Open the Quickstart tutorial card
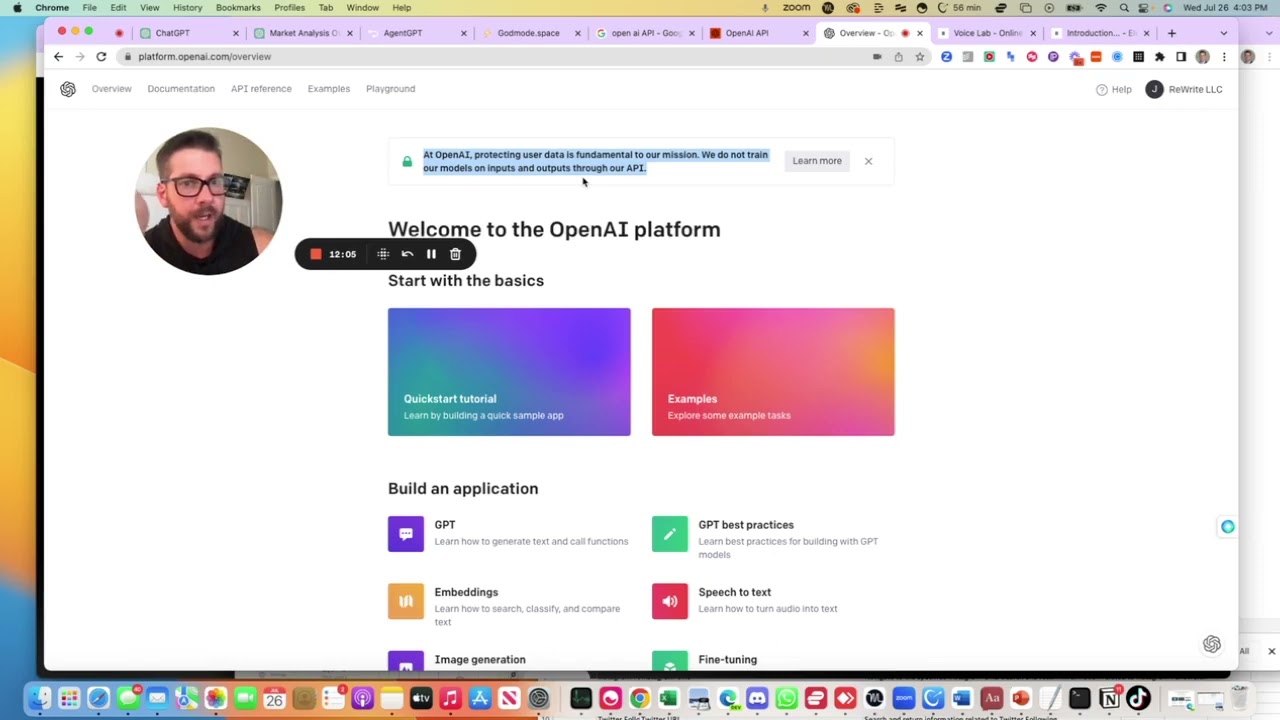The width and height of the screenshot is (1280, 720). [509, 372]
